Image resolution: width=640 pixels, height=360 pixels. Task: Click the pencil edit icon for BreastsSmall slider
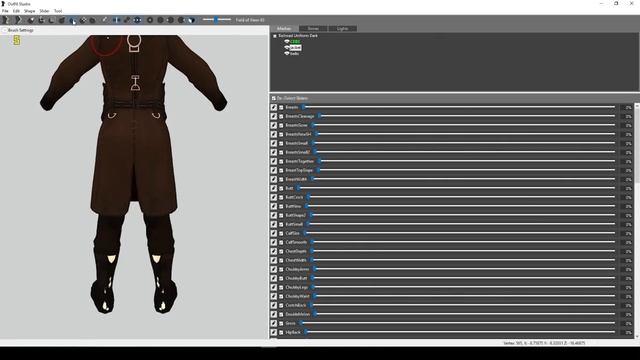click(274, 143)
